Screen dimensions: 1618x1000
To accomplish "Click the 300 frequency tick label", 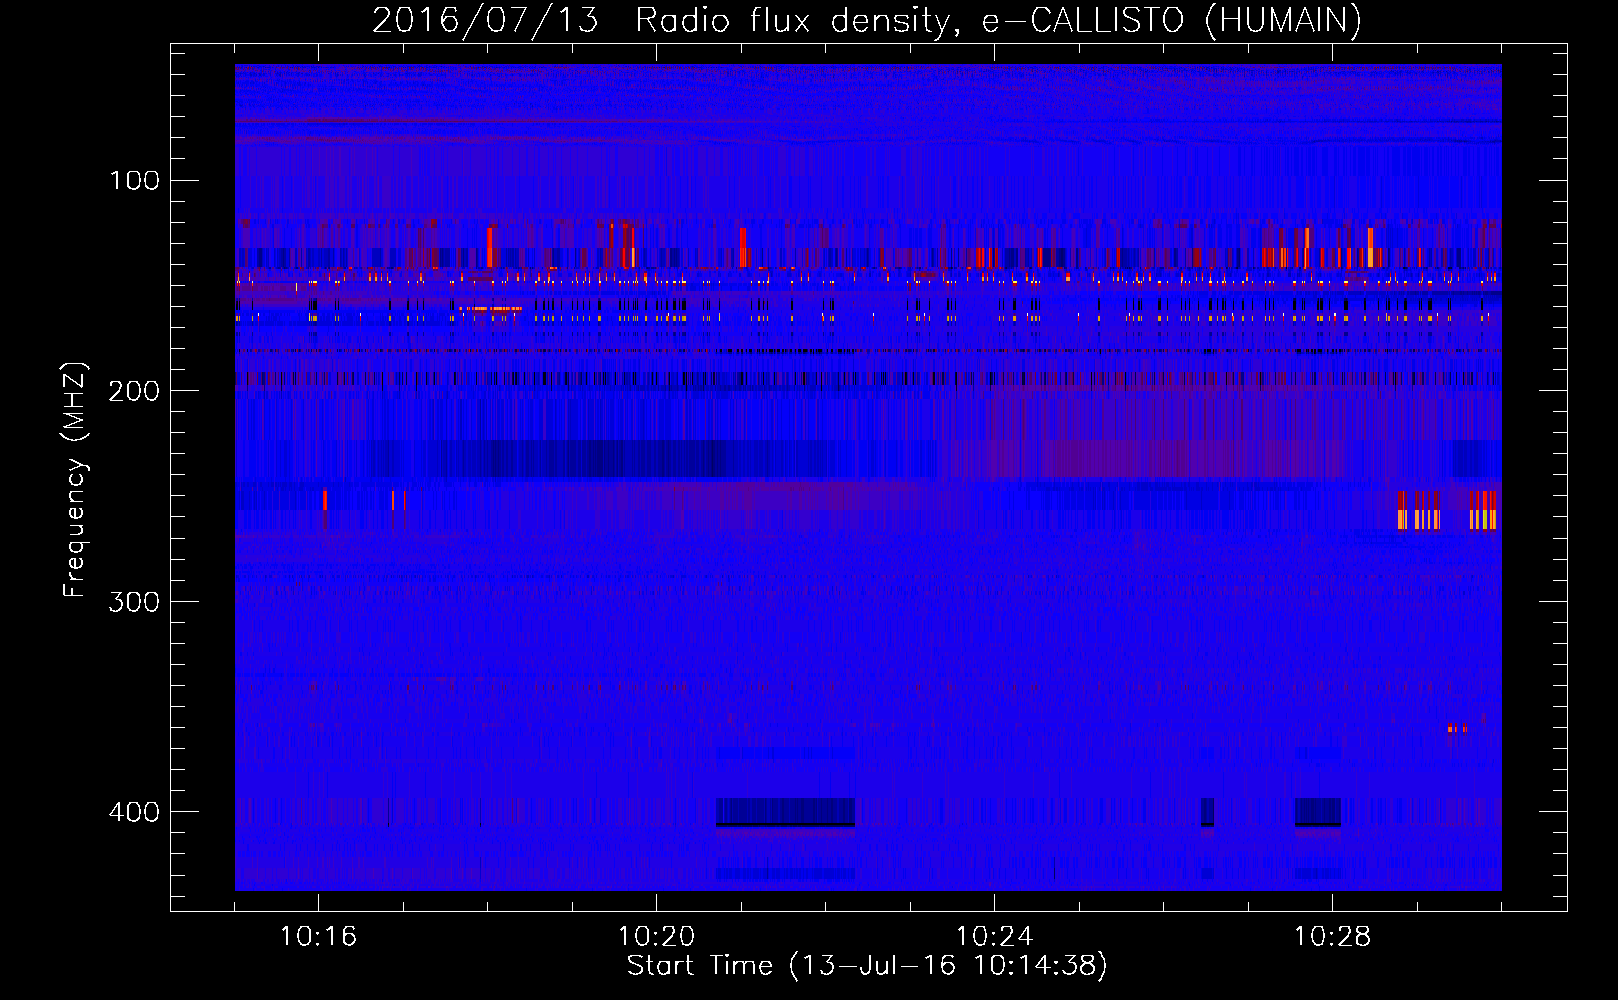I will (x=134, y=602).
